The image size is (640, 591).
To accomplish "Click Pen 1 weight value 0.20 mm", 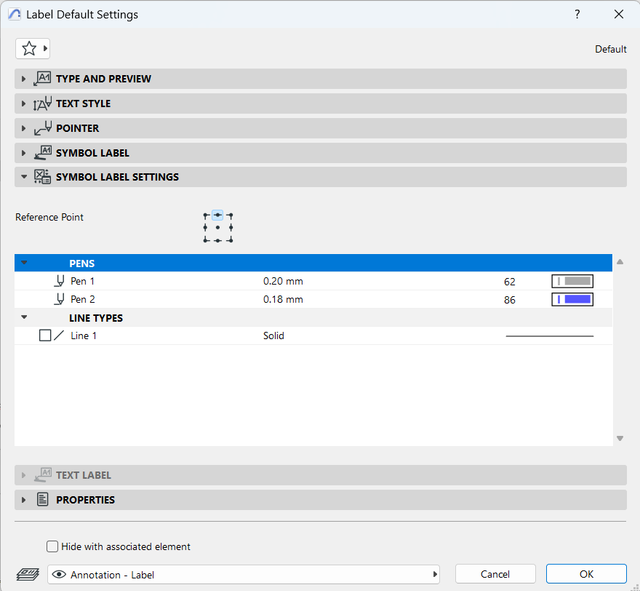I will pyautogui.click(x=283, y=281).
